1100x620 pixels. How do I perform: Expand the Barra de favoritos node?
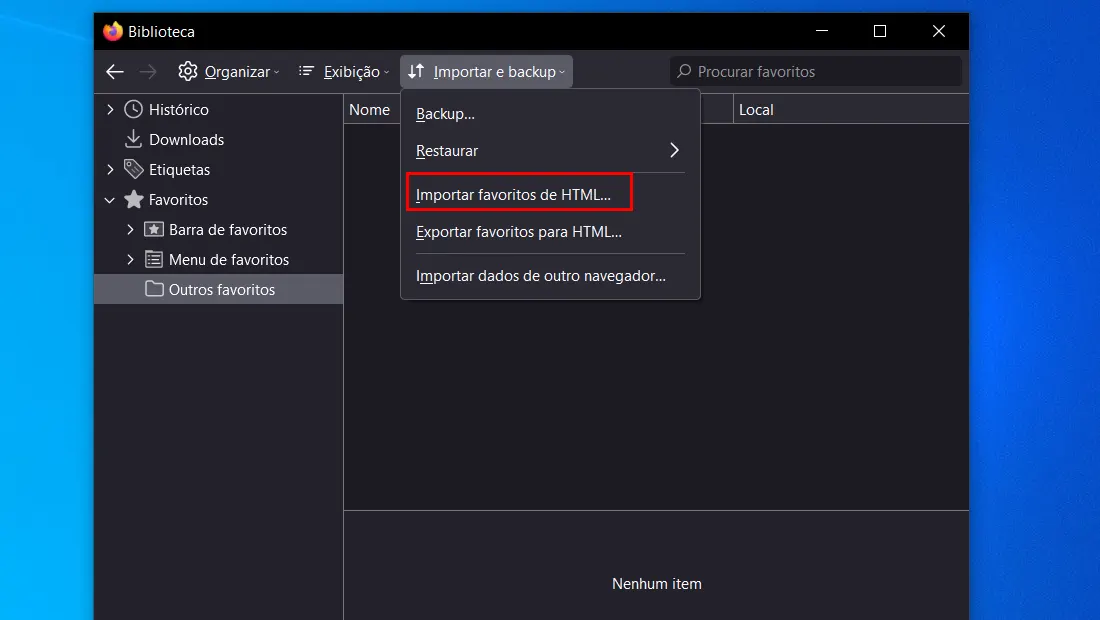coord(130,229)
